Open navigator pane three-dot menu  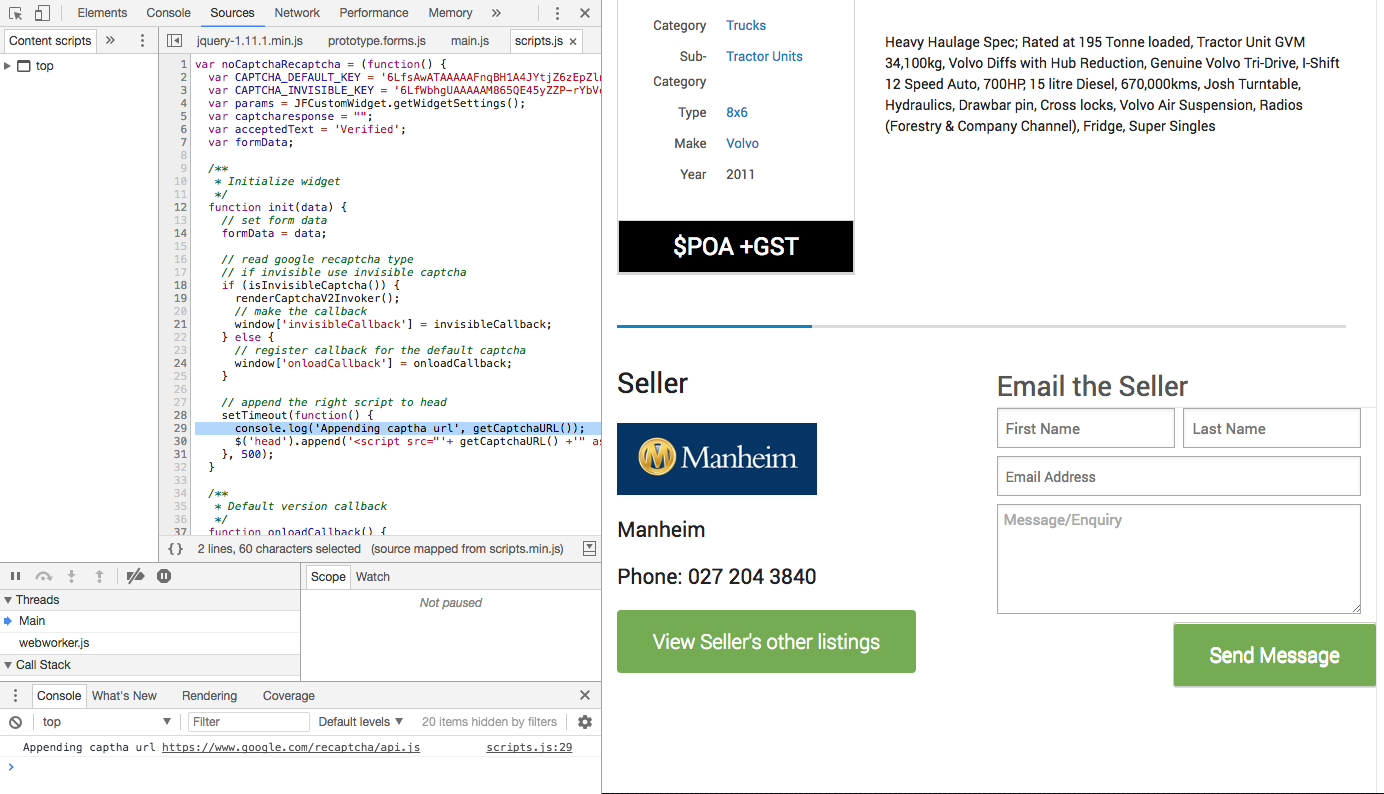pos(143,40)
